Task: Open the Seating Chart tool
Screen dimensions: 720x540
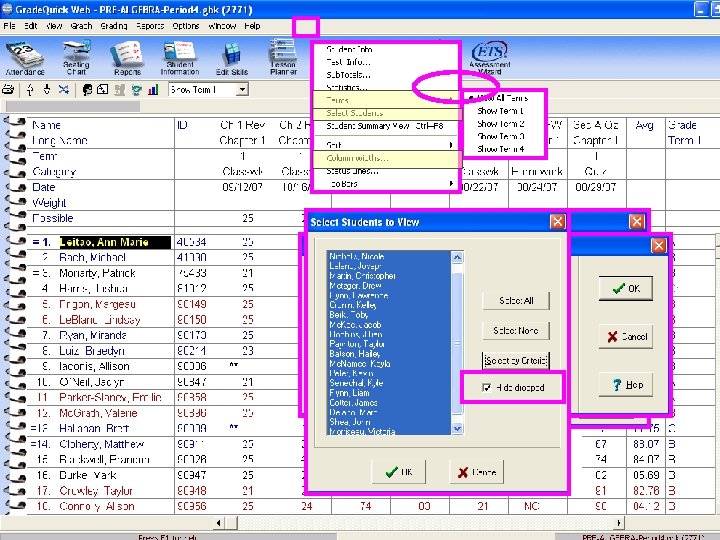Action: click(x=76, y=57)
